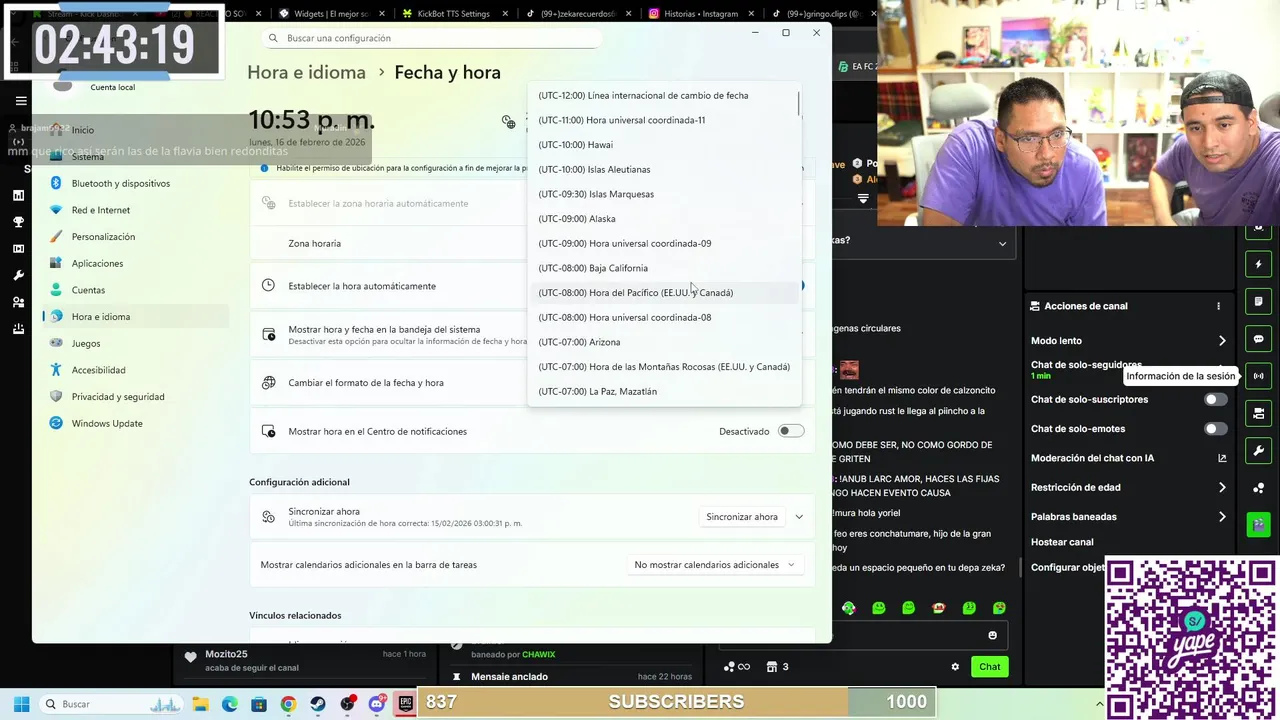
Task: Open Red e Internet settings section
Action: pyautogui.click(x=136, y=210)
